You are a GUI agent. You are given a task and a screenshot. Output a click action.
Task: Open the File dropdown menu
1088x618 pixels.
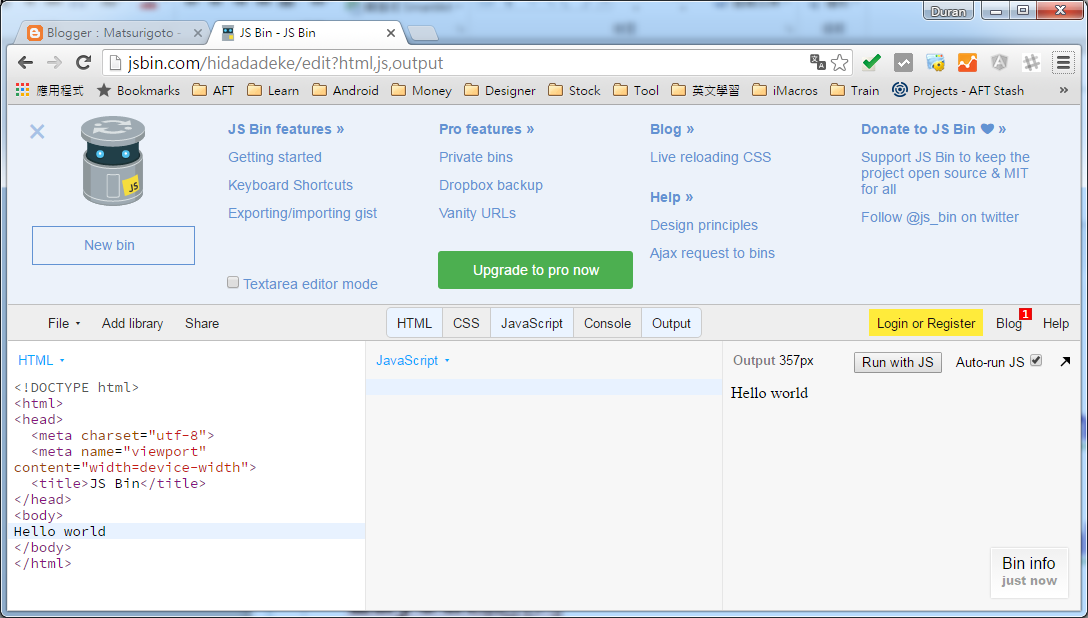coord(64,323)
